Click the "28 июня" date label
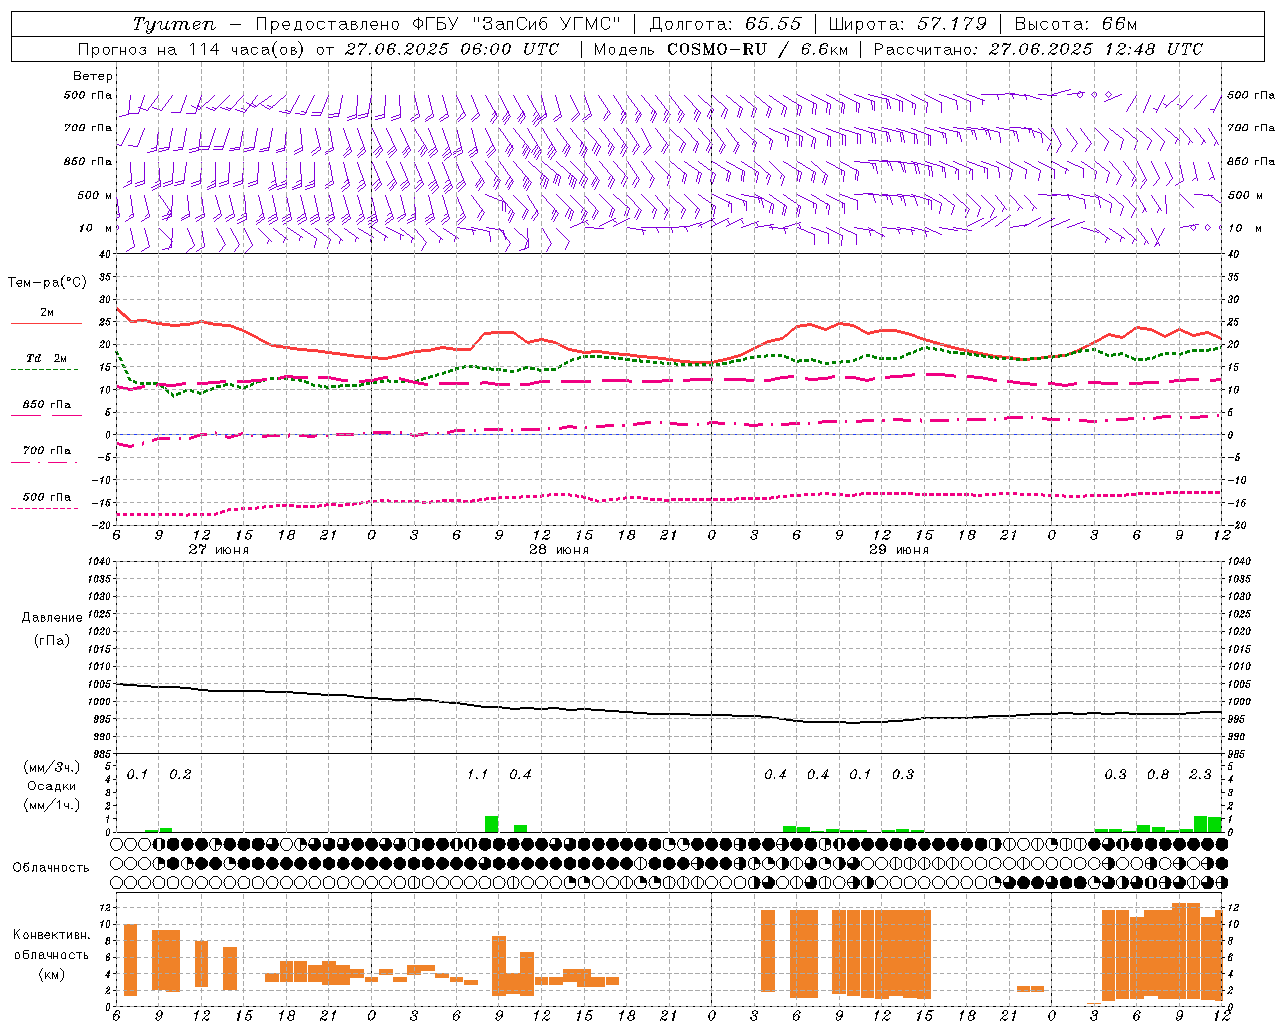Image resolution: width=1280 pixels, height=1024 pixels. [x=559, y=550]
